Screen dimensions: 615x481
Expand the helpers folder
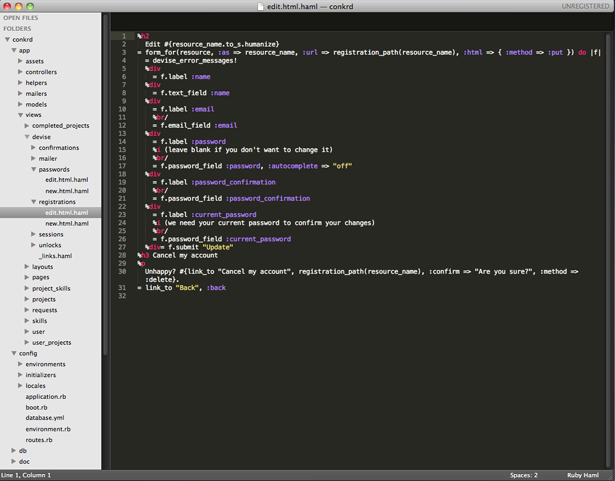(20, 83)
